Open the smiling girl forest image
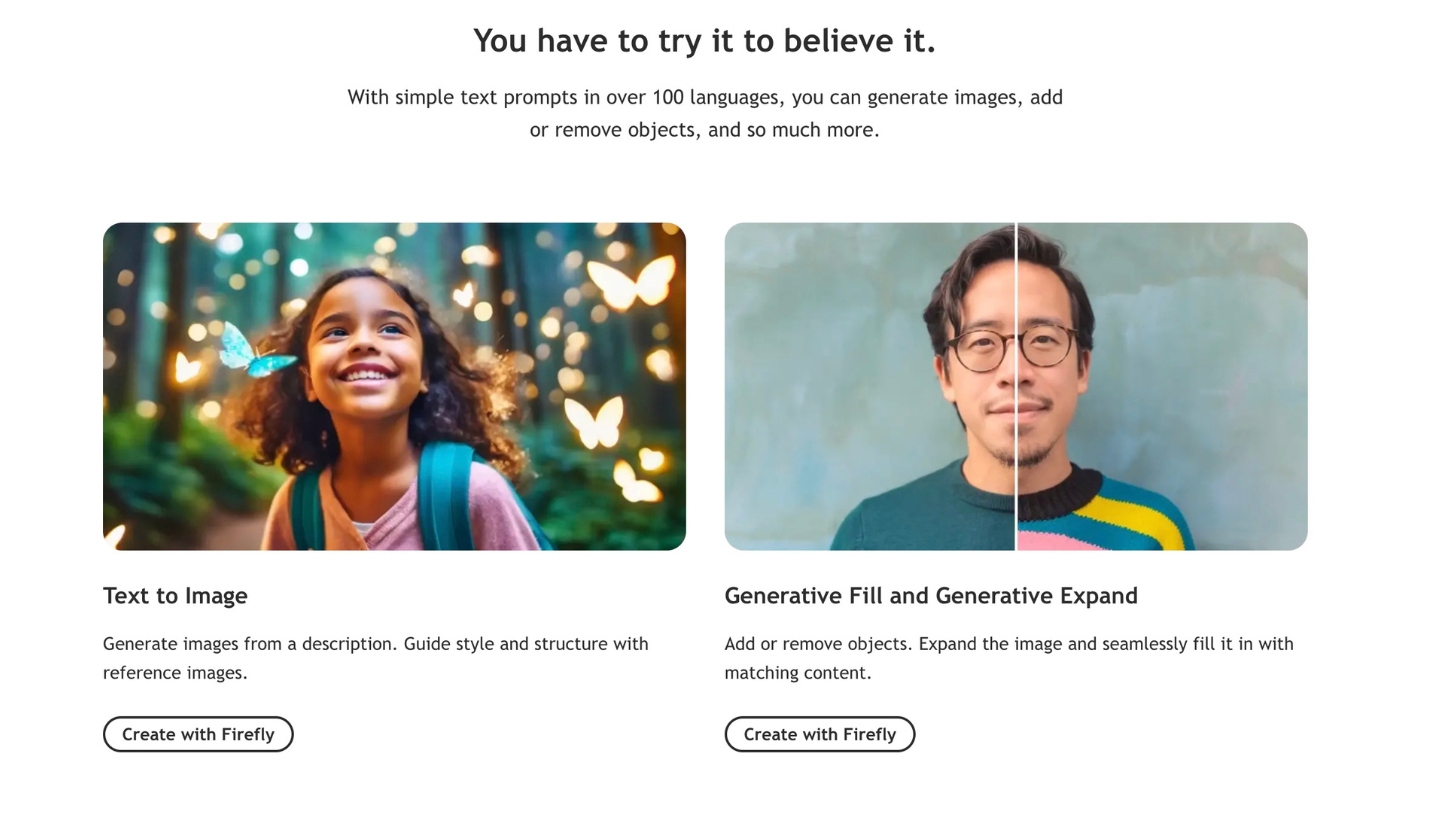This screenshot has width=1456, height=816. click(394, 386)
